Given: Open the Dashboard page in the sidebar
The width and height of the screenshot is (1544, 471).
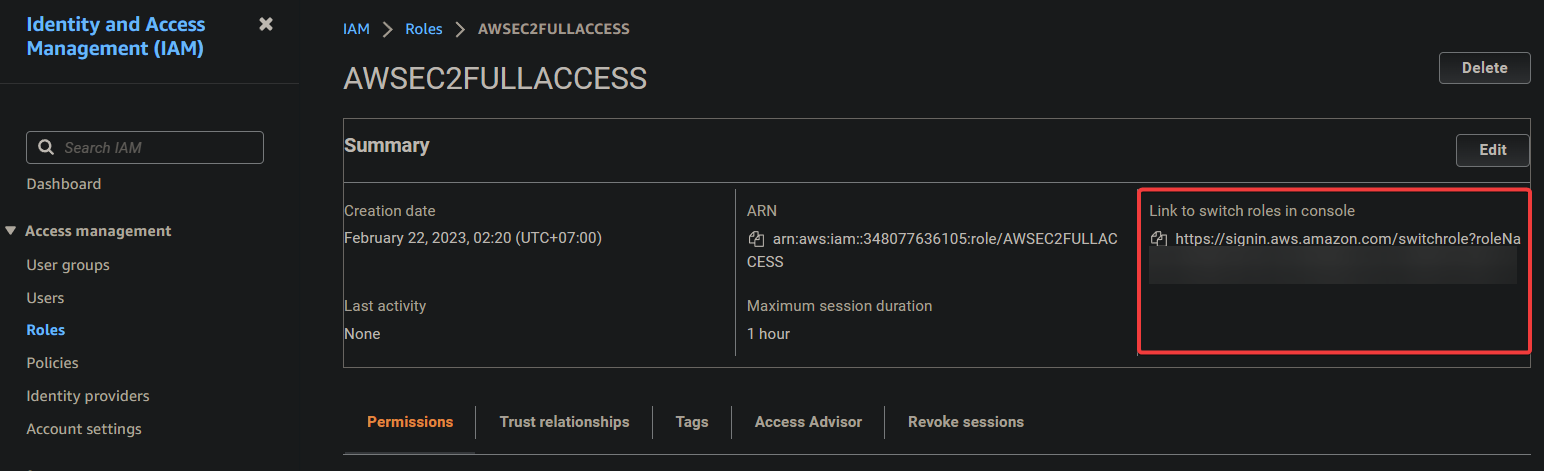Looking at the screenshot, I should coord(64,184).
